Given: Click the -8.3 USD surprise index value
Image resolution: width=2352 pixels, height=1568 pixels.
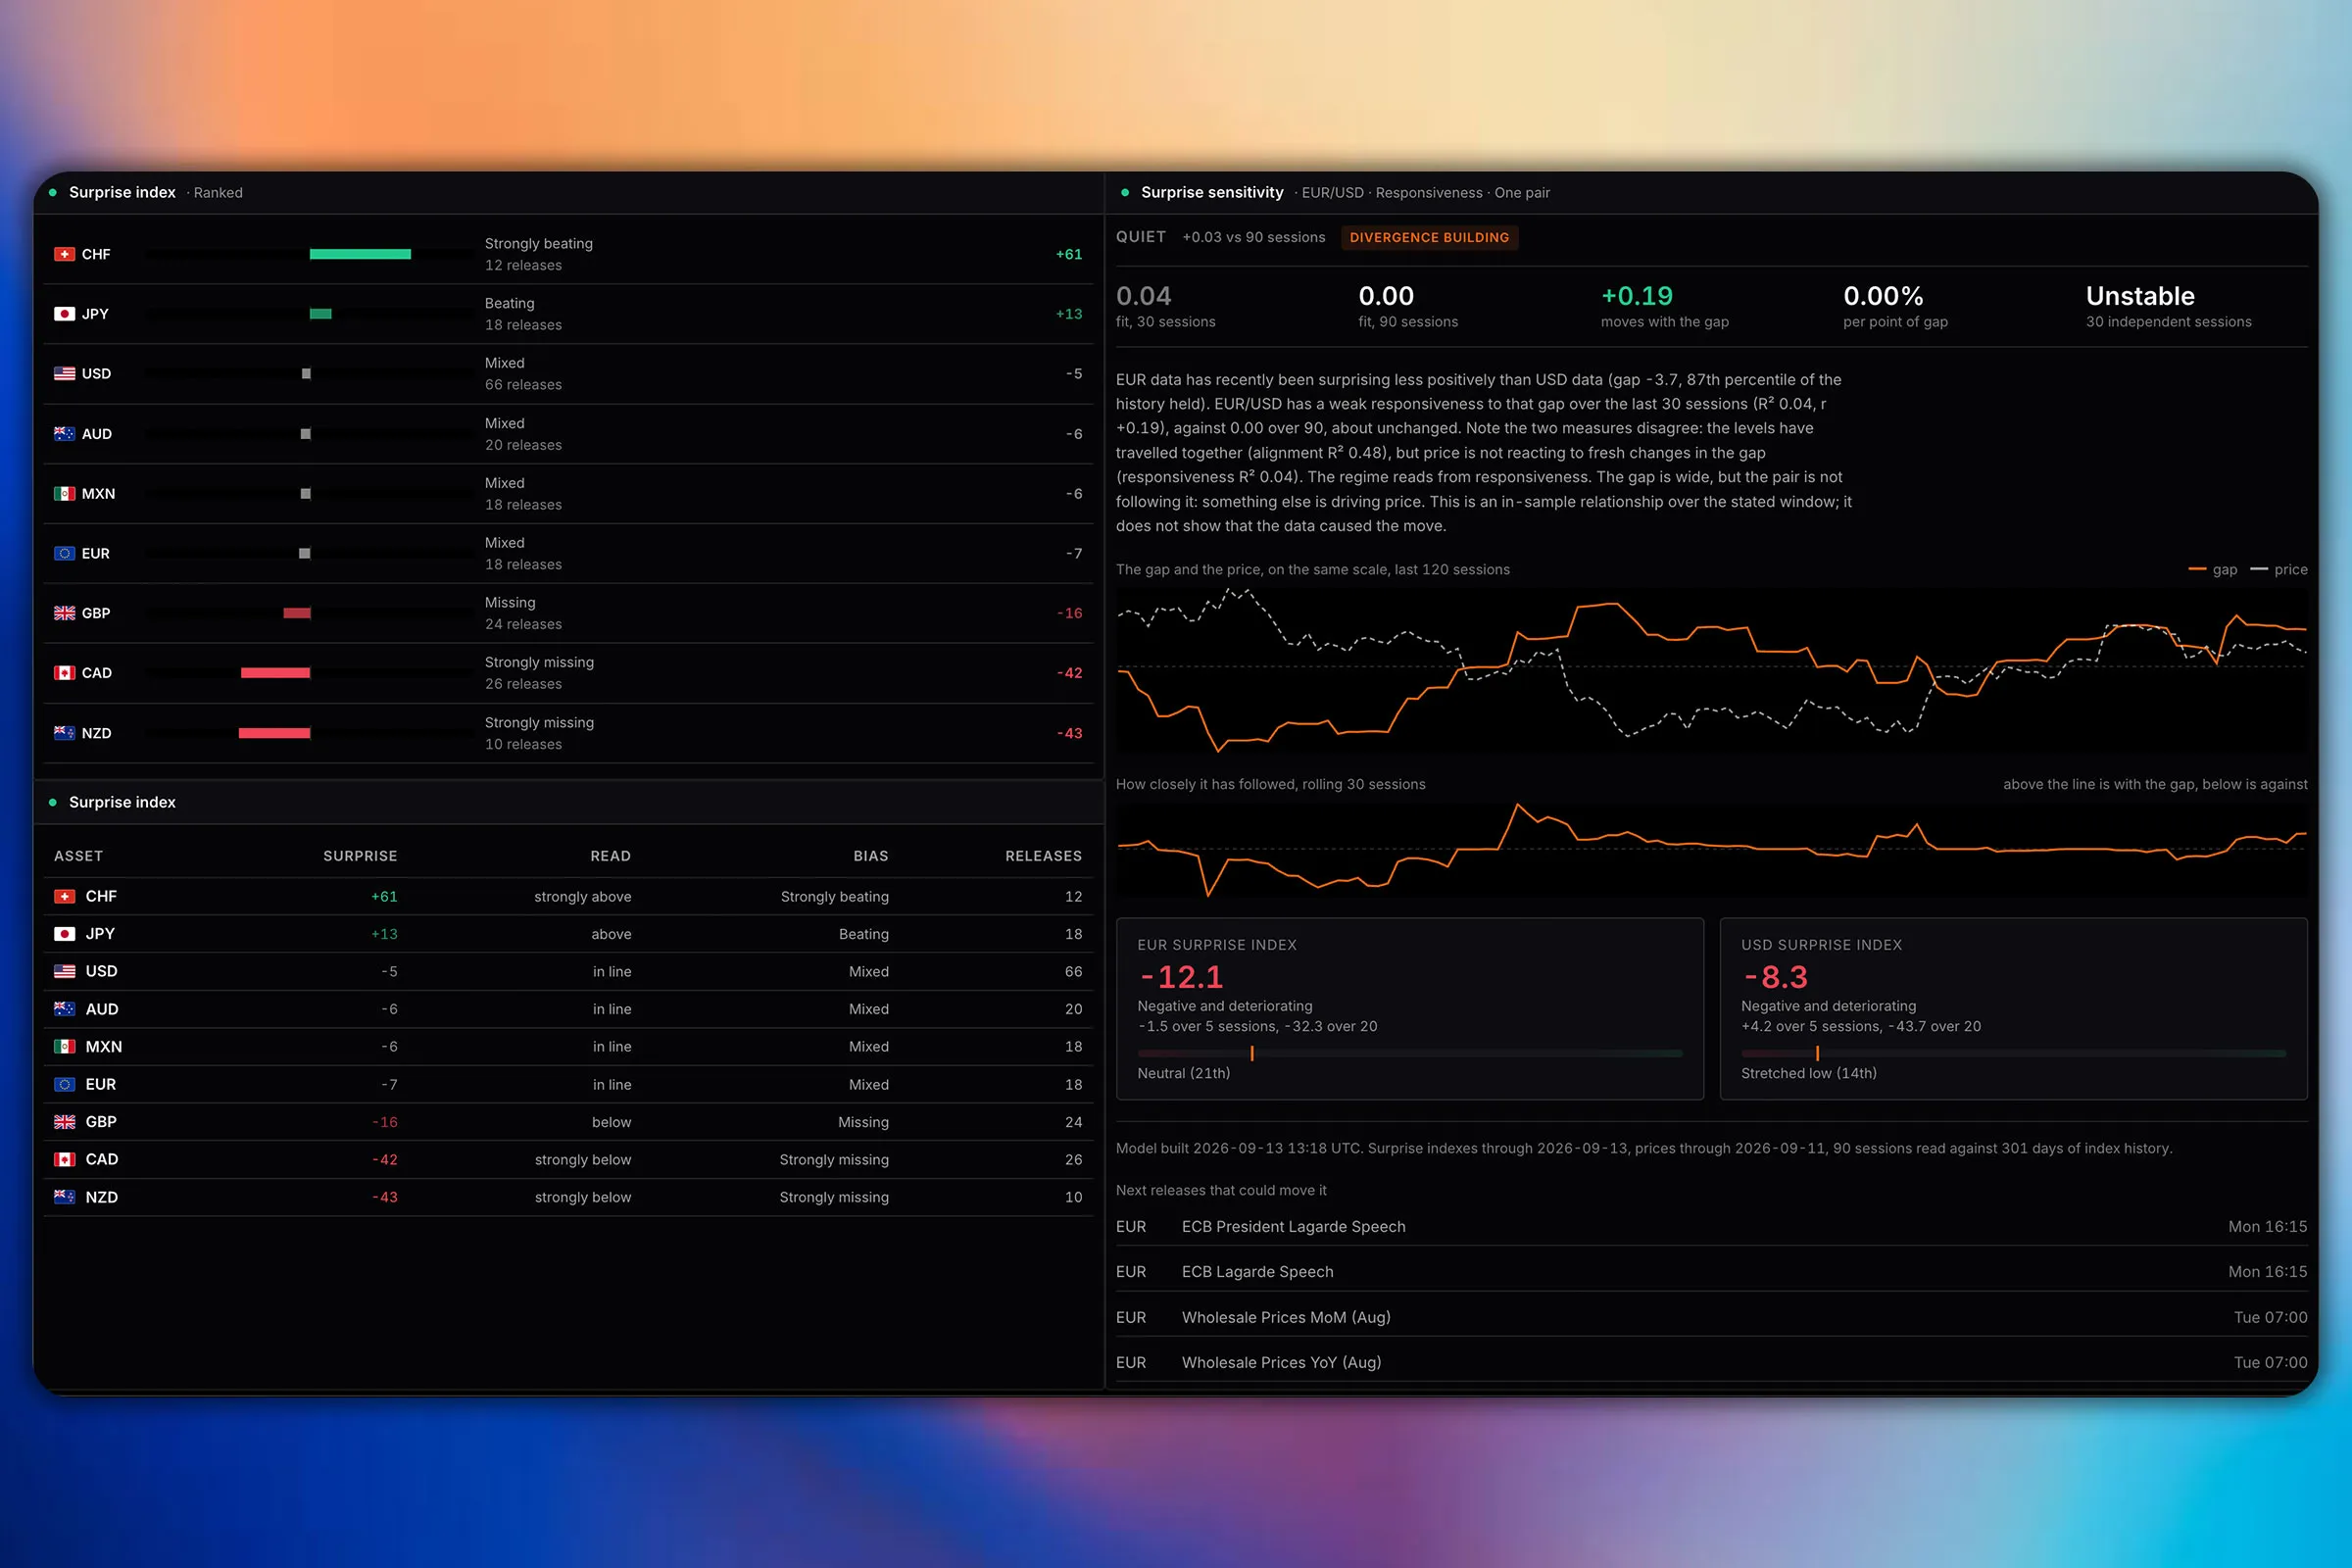Looking at the screenshot, I should pyautogui.click(x=1775, y=977).
